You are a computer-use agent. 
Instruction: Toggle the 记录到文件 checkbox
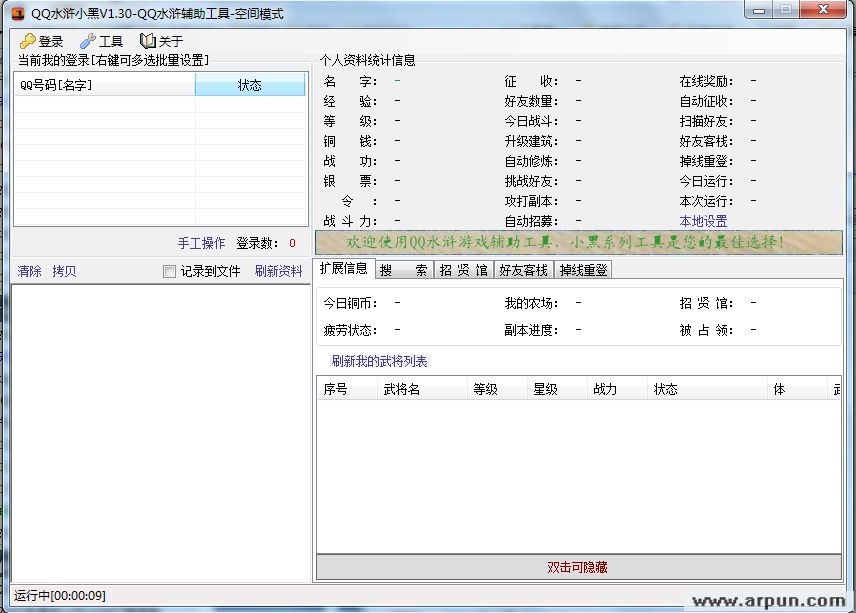[x=169, y=271]
